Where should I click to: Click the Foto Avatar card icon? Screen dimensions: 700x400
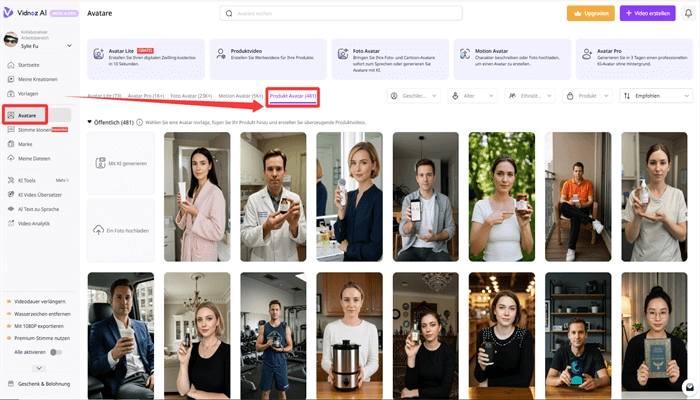(343, 54)
